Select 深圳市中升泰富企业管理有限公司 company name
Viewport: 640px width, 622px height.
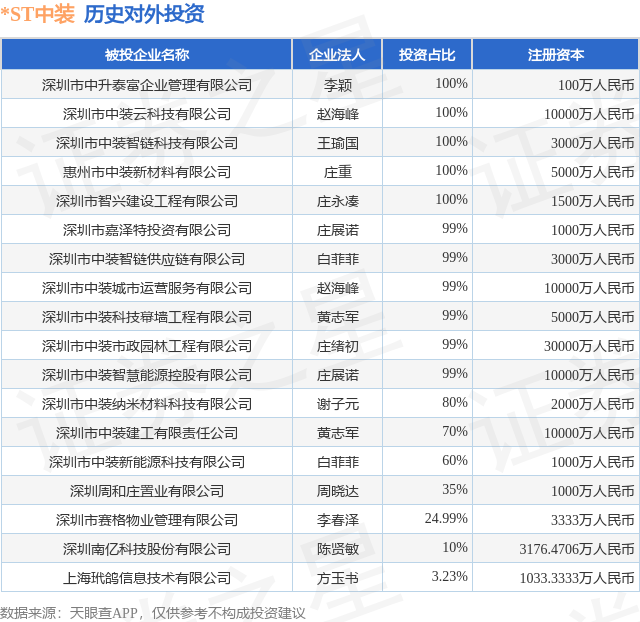point(147,85)
